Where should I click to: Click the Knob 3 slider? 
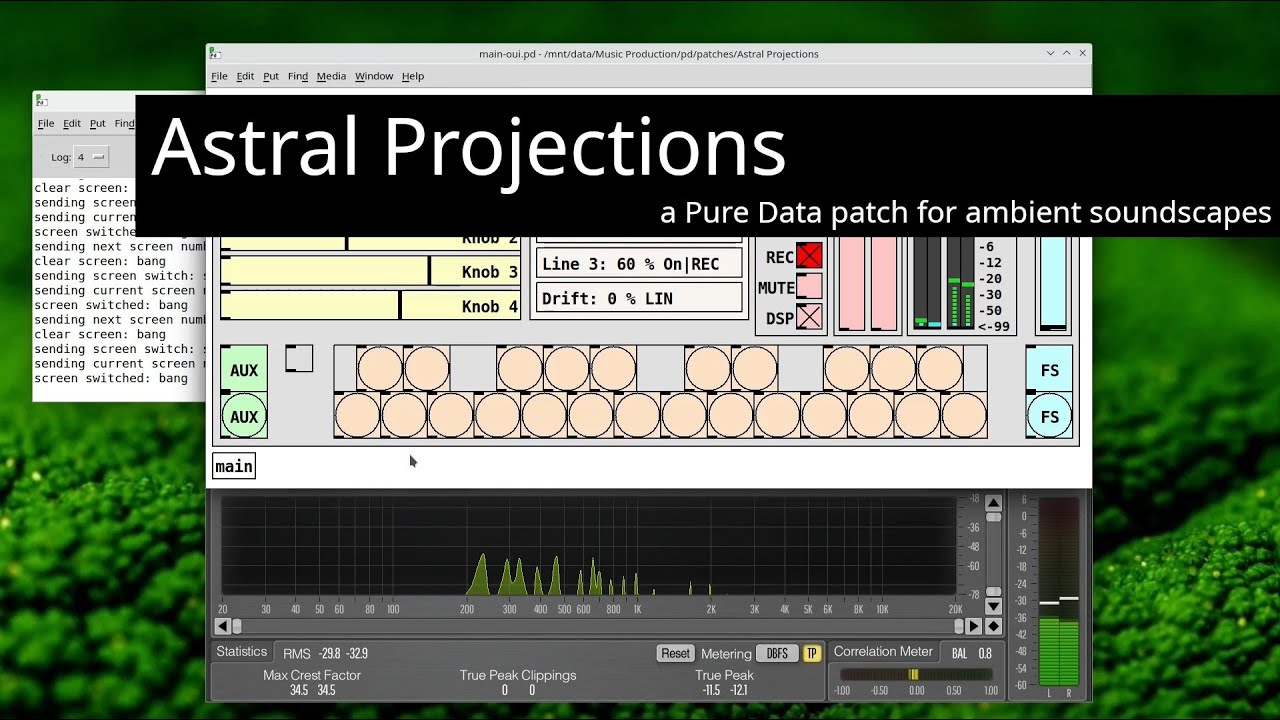[371, 272]
